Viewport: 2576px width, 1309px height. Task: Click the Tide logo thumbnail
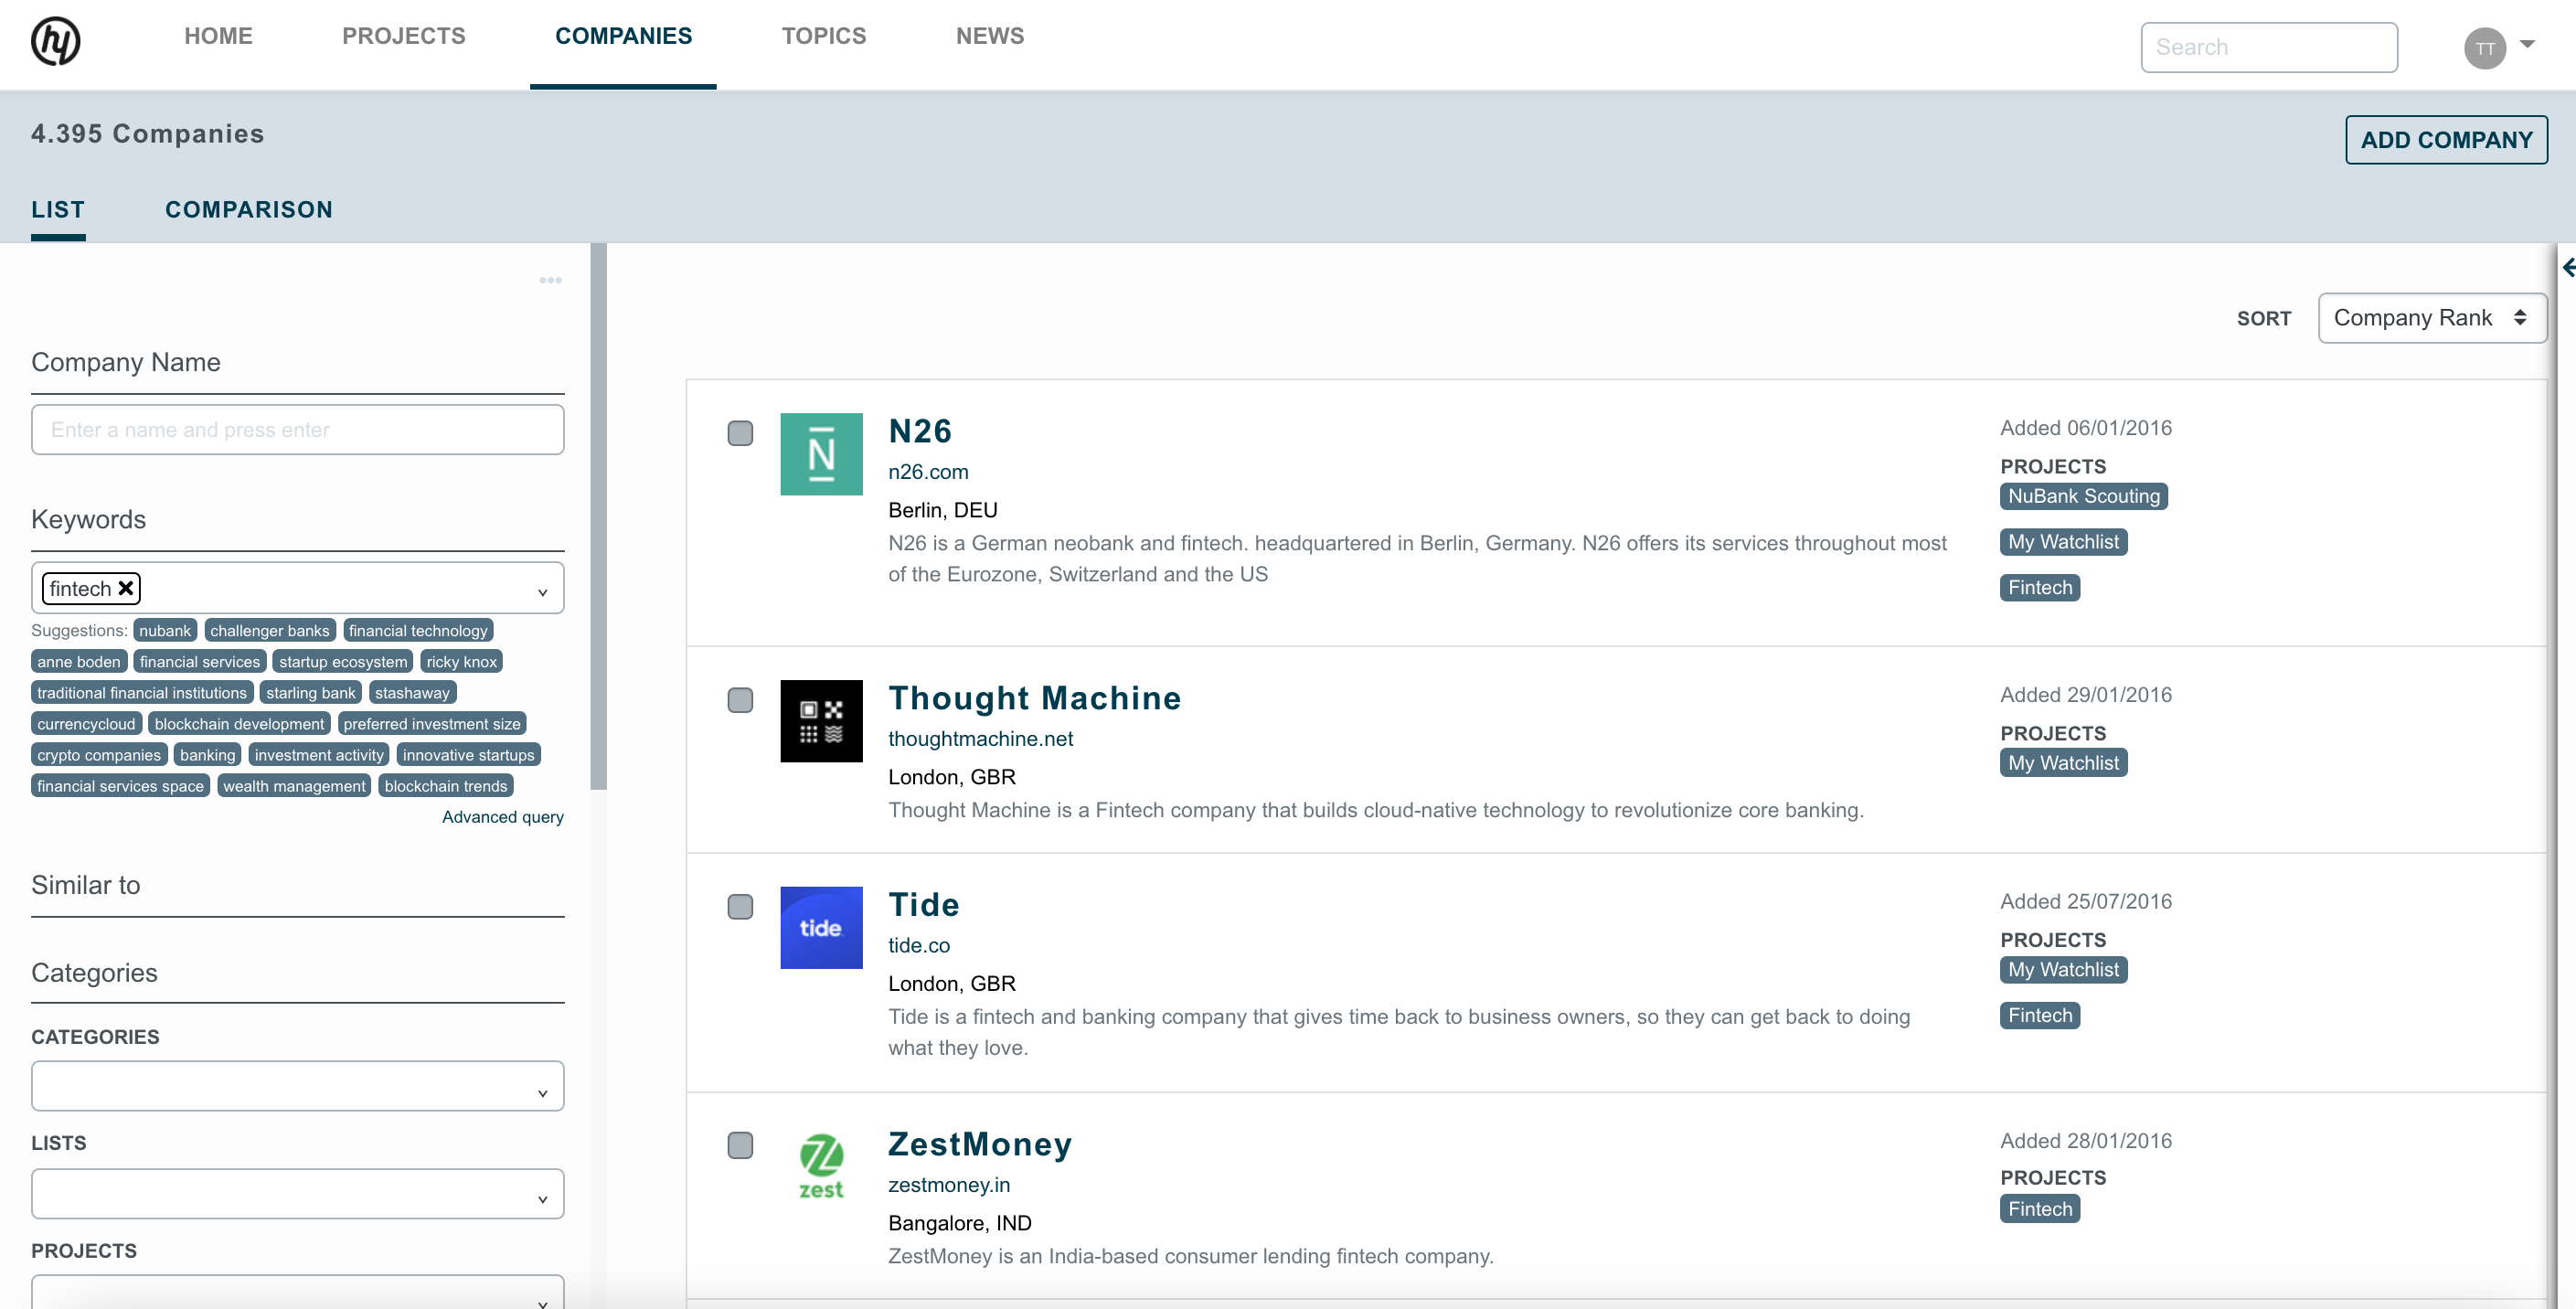pos(821,928)
